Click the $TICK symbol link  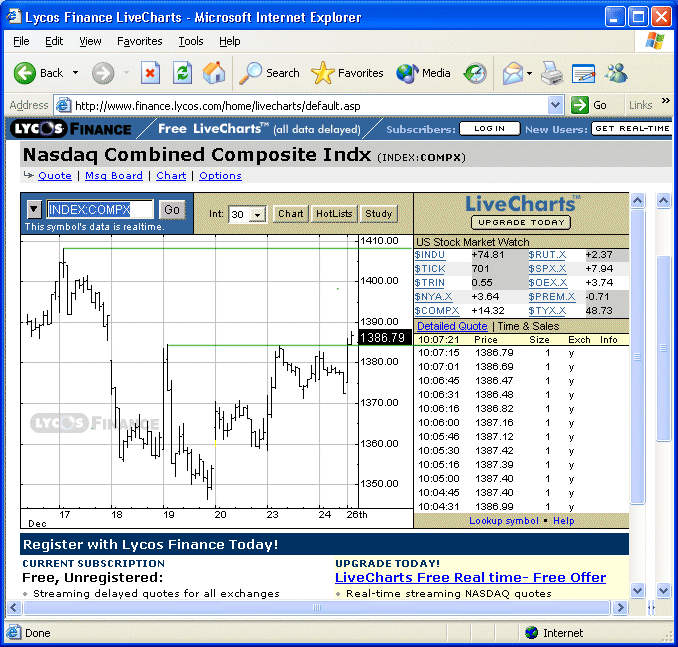[x=429, y=269]
